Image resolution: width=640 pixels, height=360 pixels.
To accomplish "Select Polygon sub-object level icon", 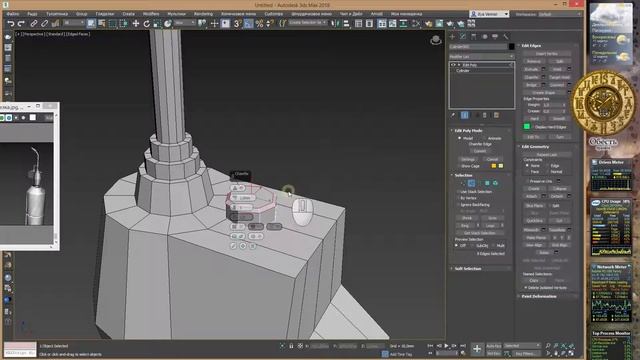I will (x=487, y=183).
